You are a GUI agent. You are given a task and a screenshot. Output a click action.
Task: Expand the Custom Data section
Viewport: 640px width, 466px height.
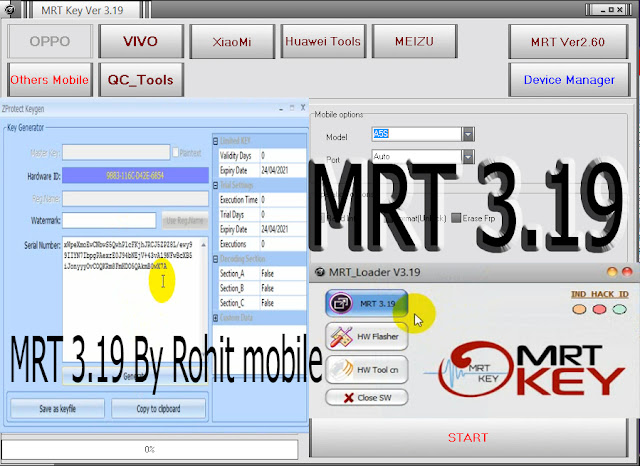click(x=216, y=317)
